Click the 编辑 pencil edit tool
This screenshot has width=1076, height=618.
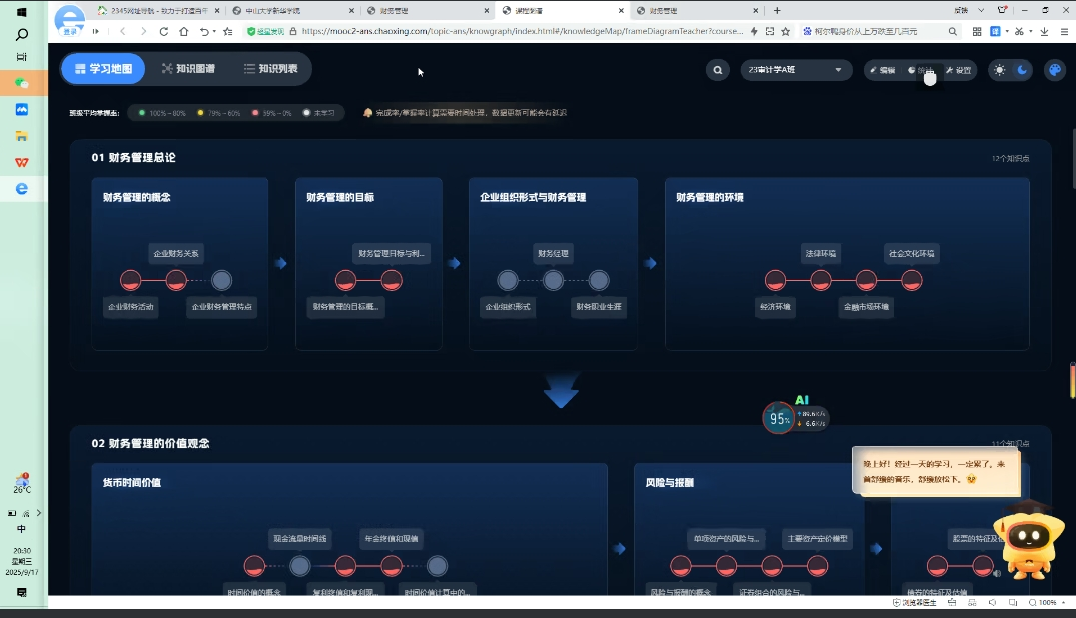pyautogui.click(x=882, y=70)
